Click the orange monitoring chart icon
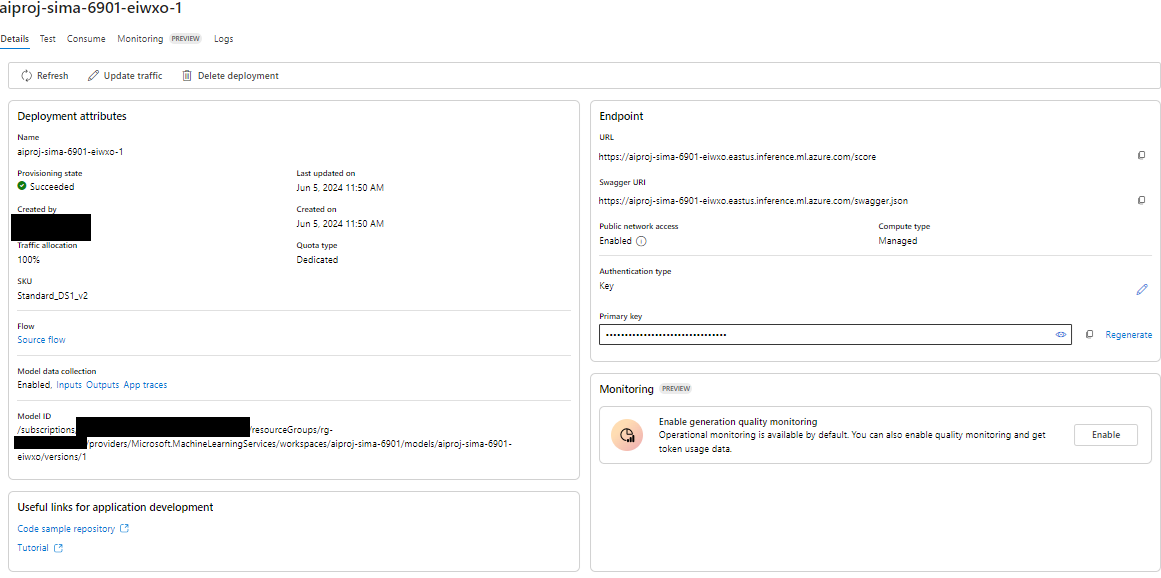 coord(627,434)
